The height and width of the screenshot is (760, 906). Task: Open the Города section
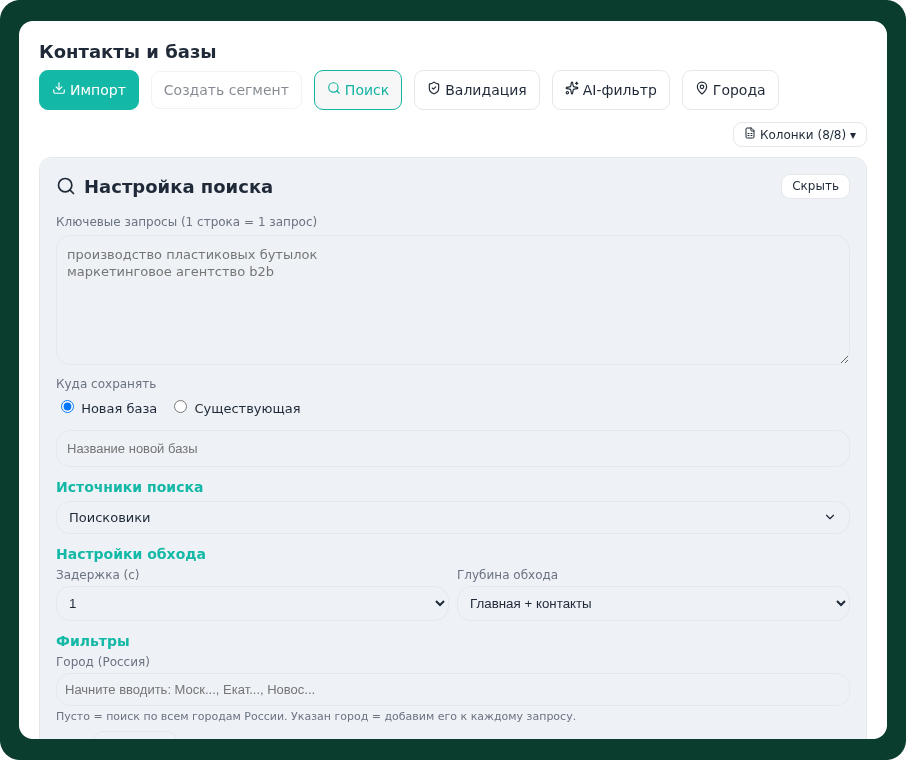pyautogui.click(x=730, y=90)
